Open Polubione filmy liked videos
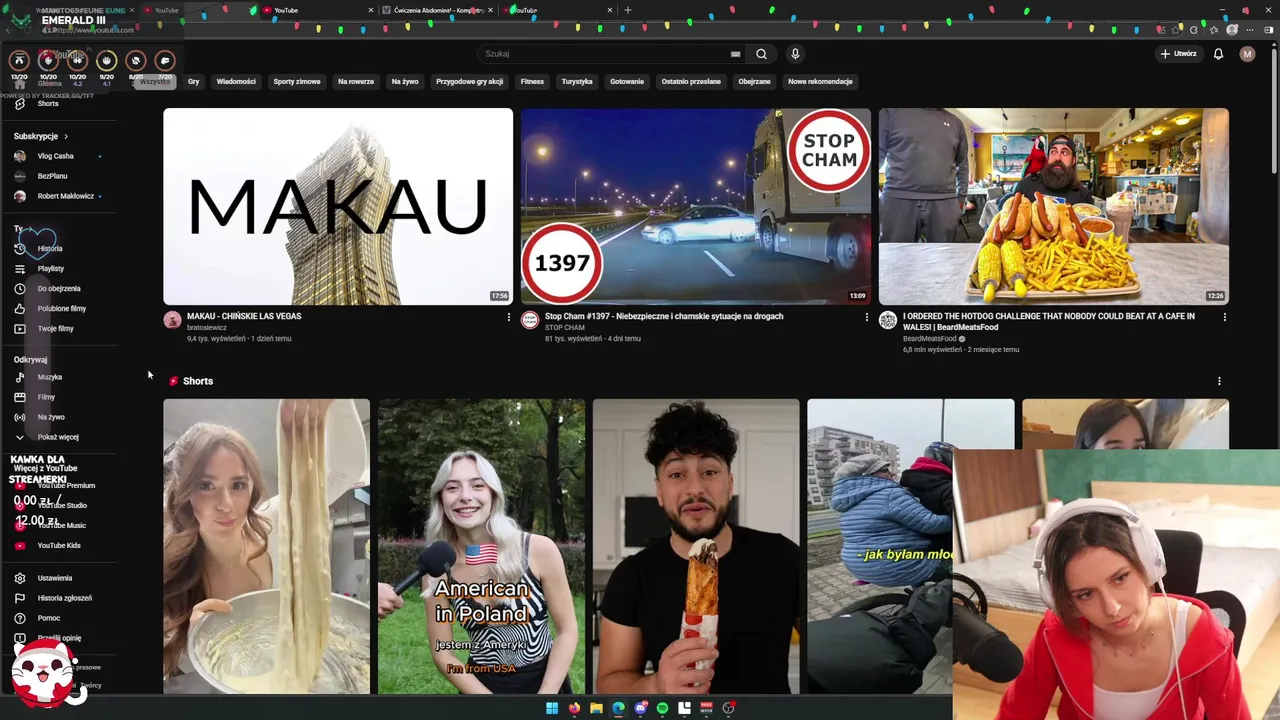The width and height of the screenshot is (1280, 720). [60, 308]
